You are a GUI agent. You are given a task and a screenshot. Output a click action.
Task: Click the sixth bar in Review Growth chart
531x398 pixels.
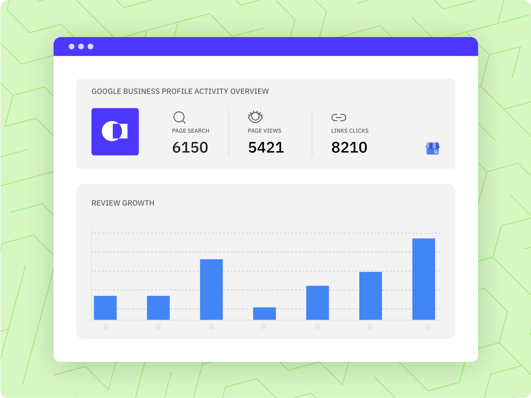(x=370, y=296)
